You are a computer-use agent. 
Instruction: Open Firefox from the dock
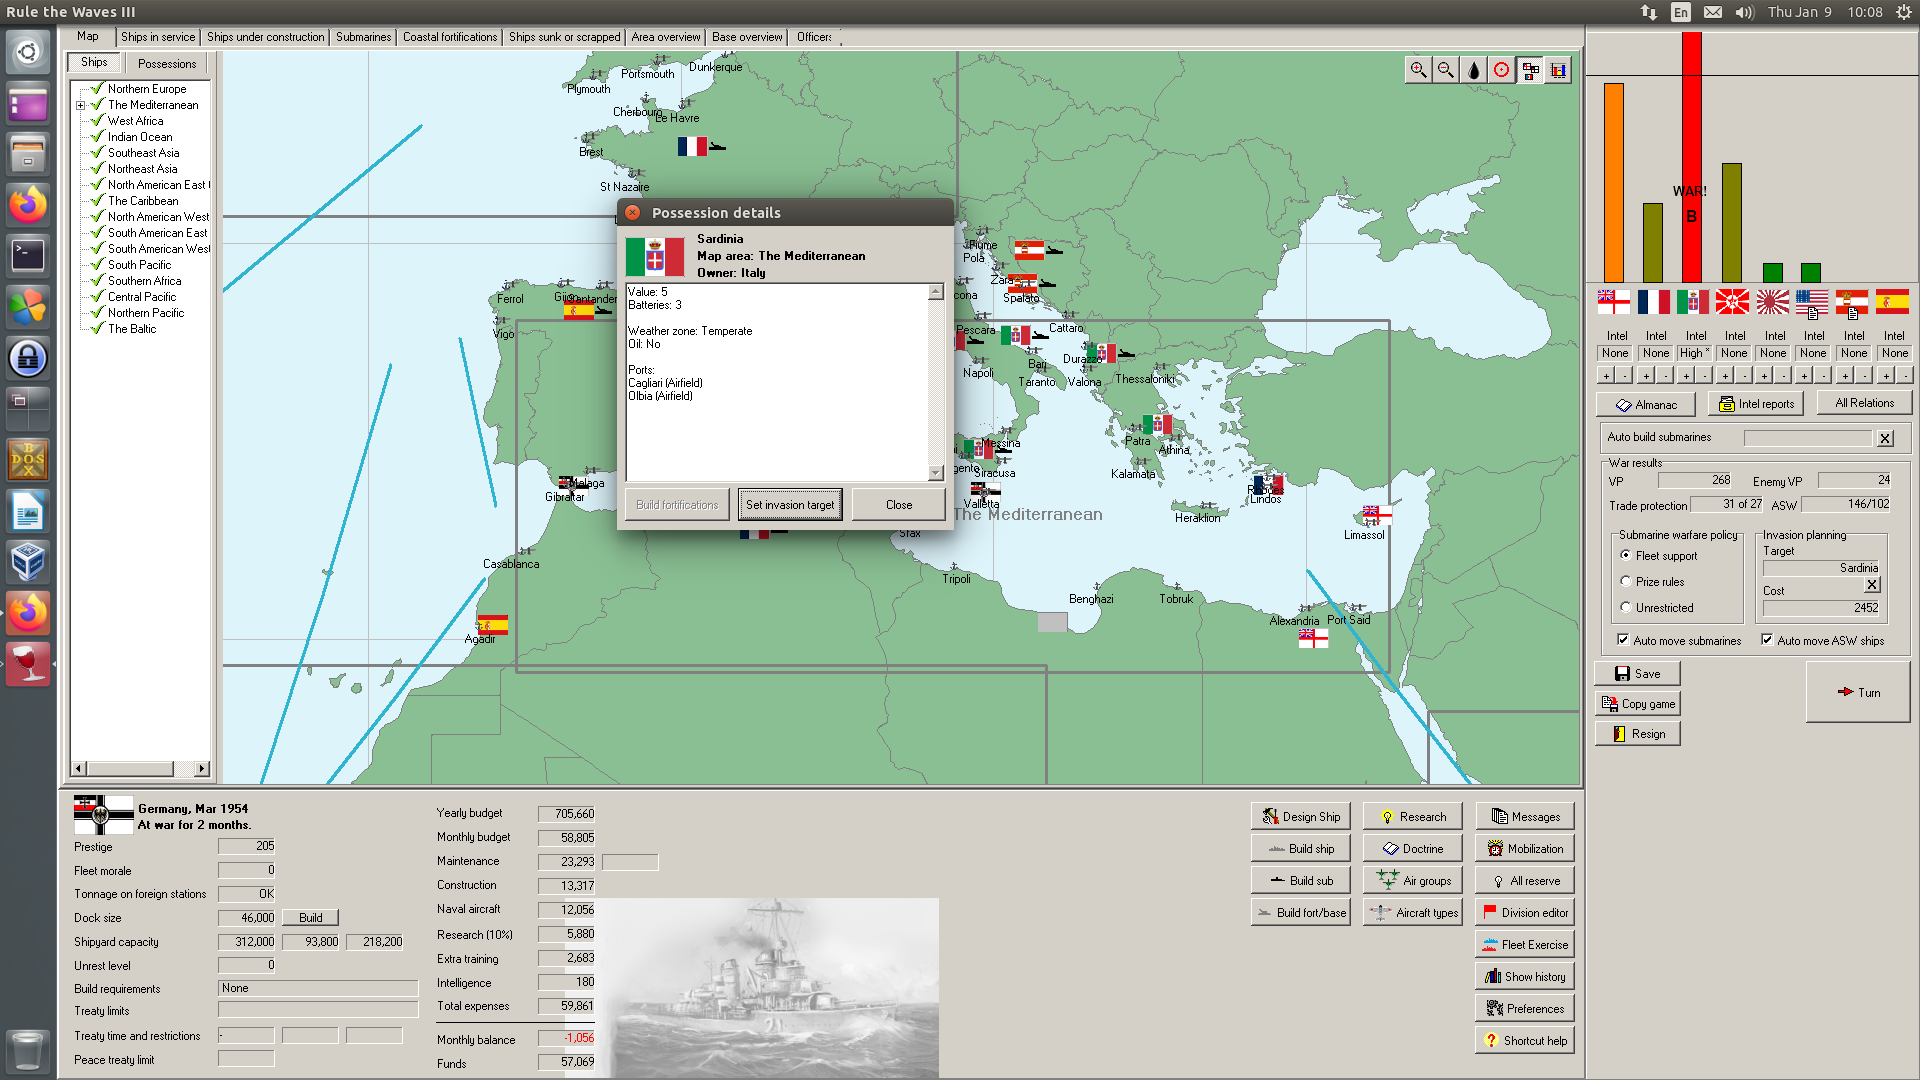coord(27,204)
